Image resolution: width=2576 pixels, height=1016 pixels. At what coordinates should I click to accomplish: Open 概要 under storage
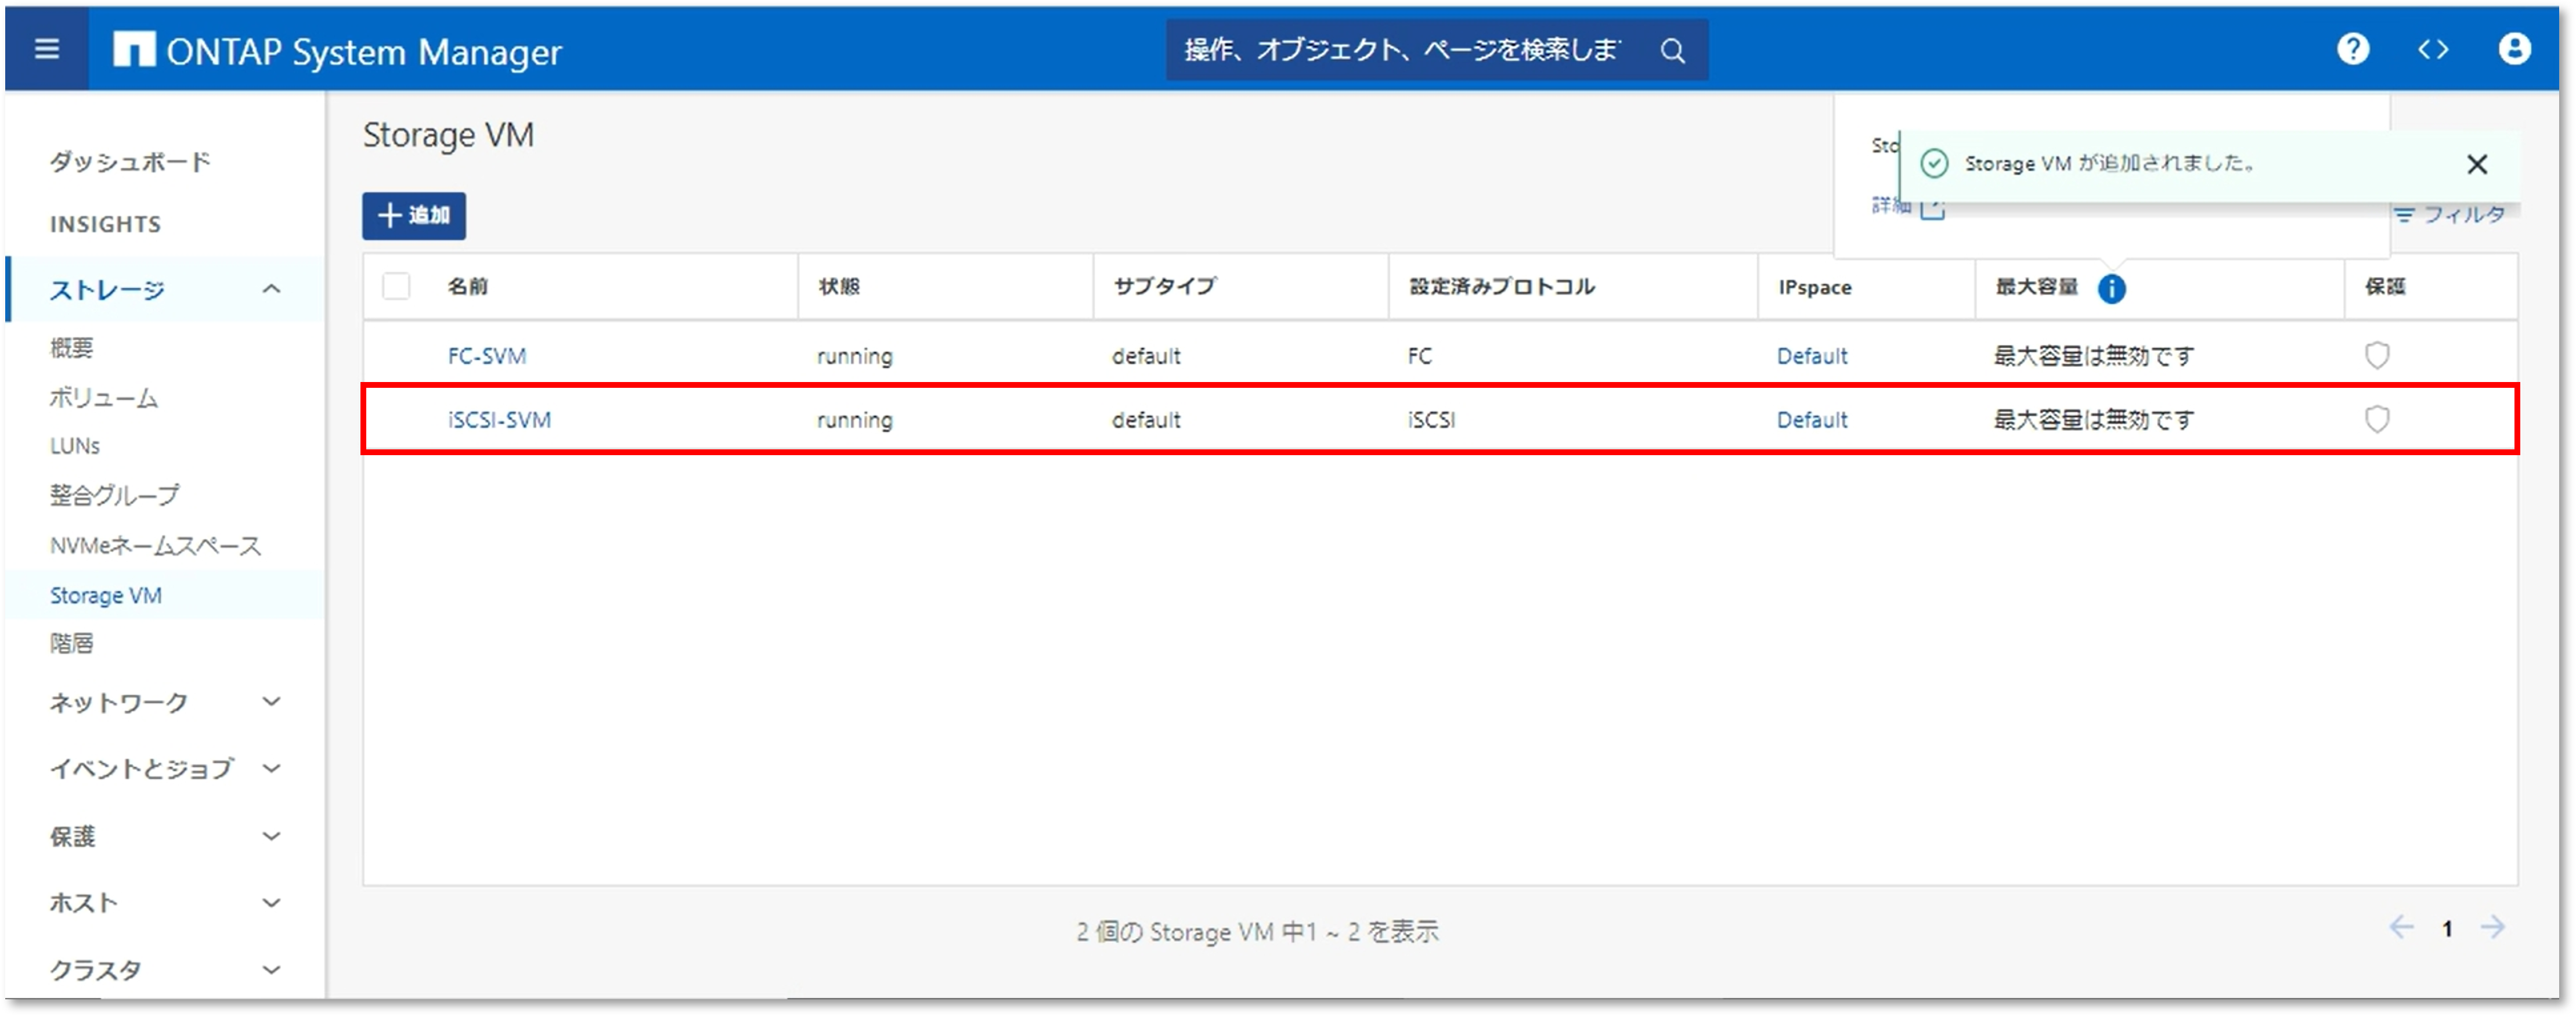click(71, 348)
